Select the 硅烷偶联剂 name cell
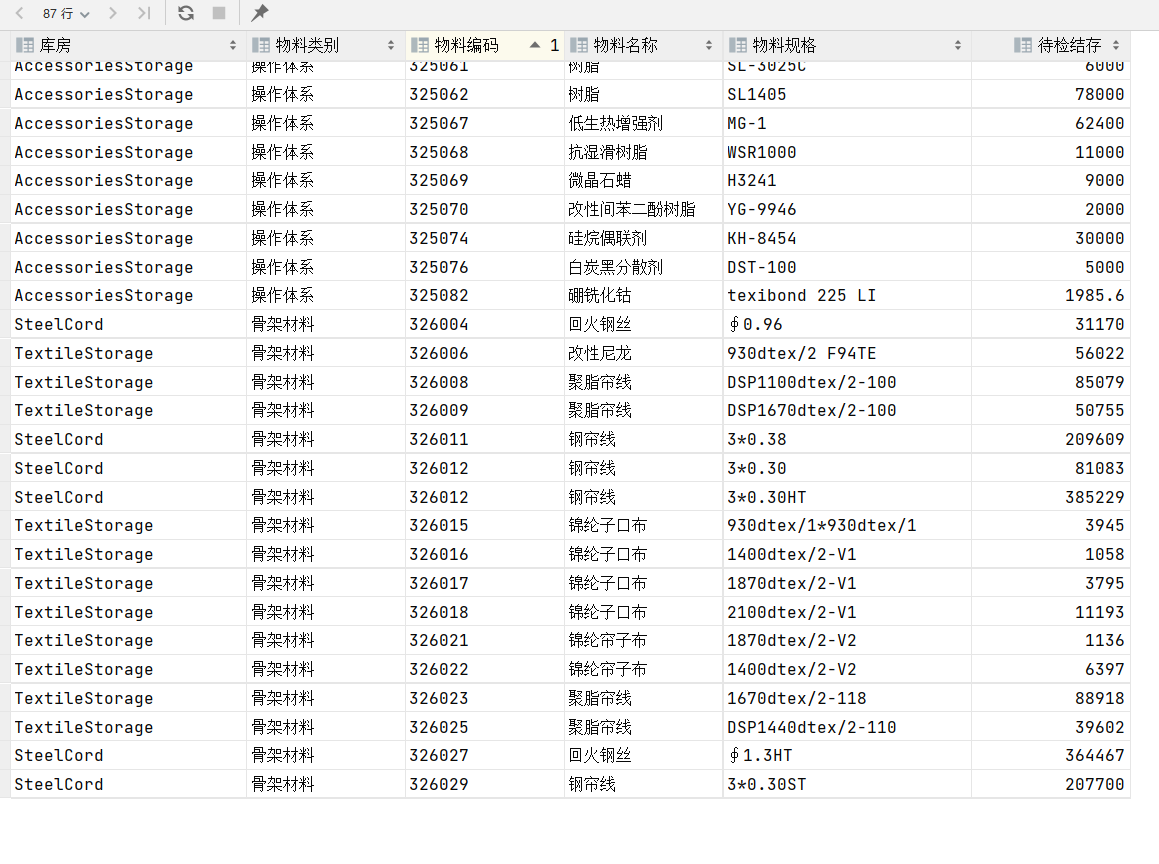This screenshot has height=864, width=1159. 644,238
